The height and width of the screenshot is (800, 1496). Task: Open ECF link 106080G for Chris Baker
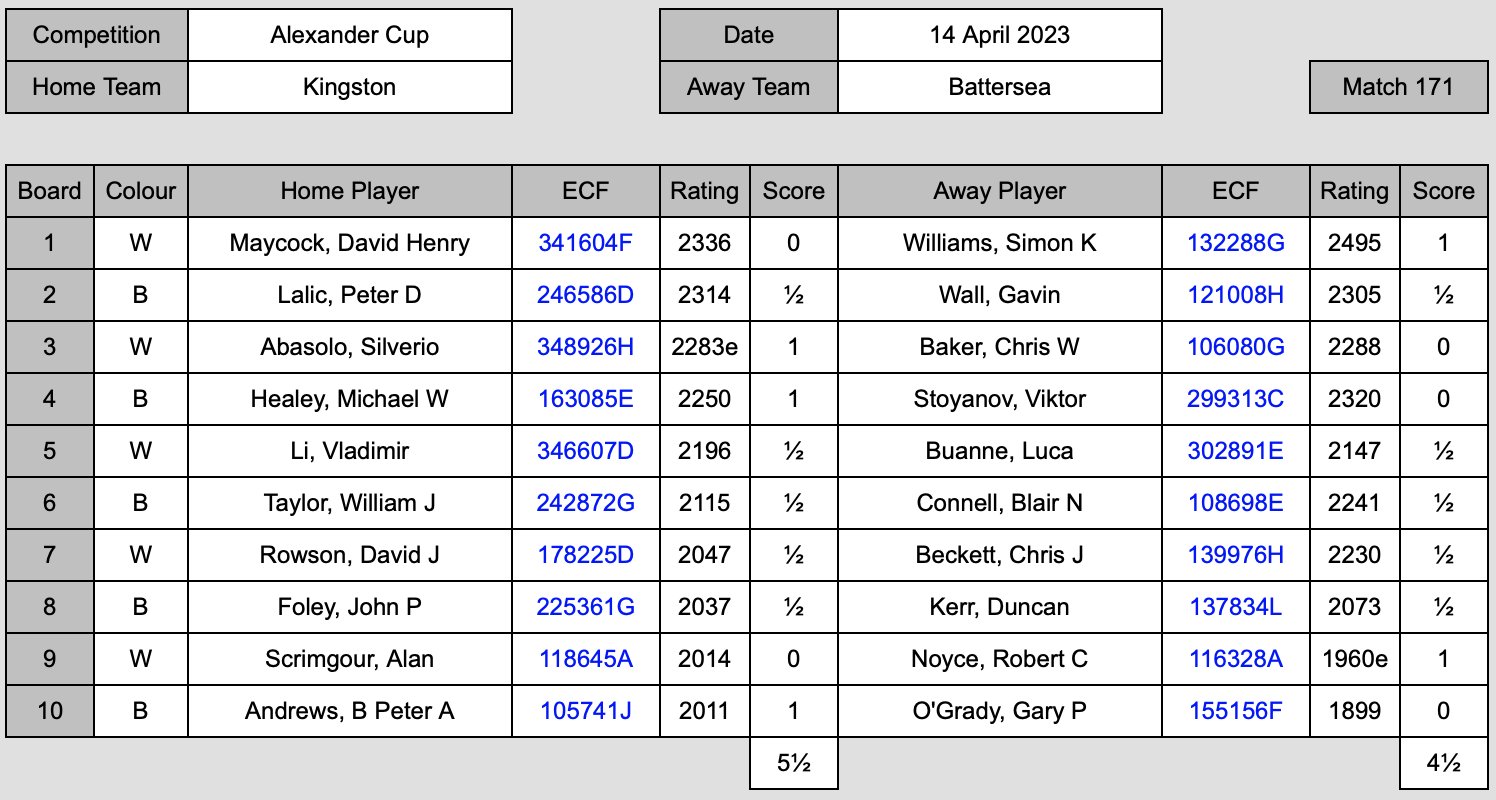coord(1236,347)
